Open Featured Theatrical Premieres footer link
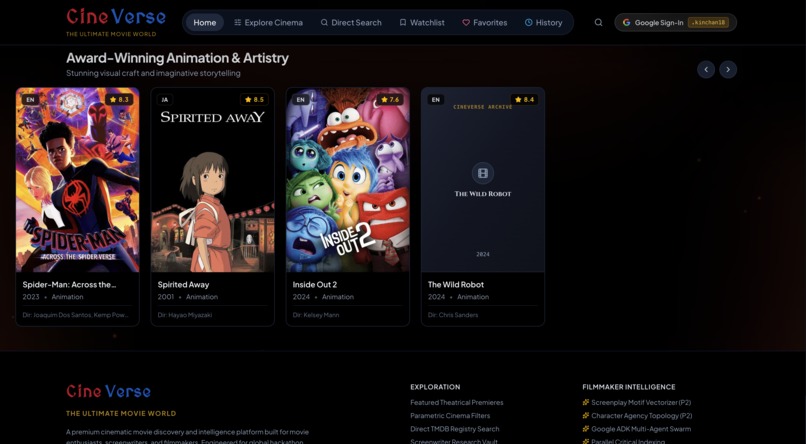The height and width of the screenshot is (444, 806). (456, 402)
